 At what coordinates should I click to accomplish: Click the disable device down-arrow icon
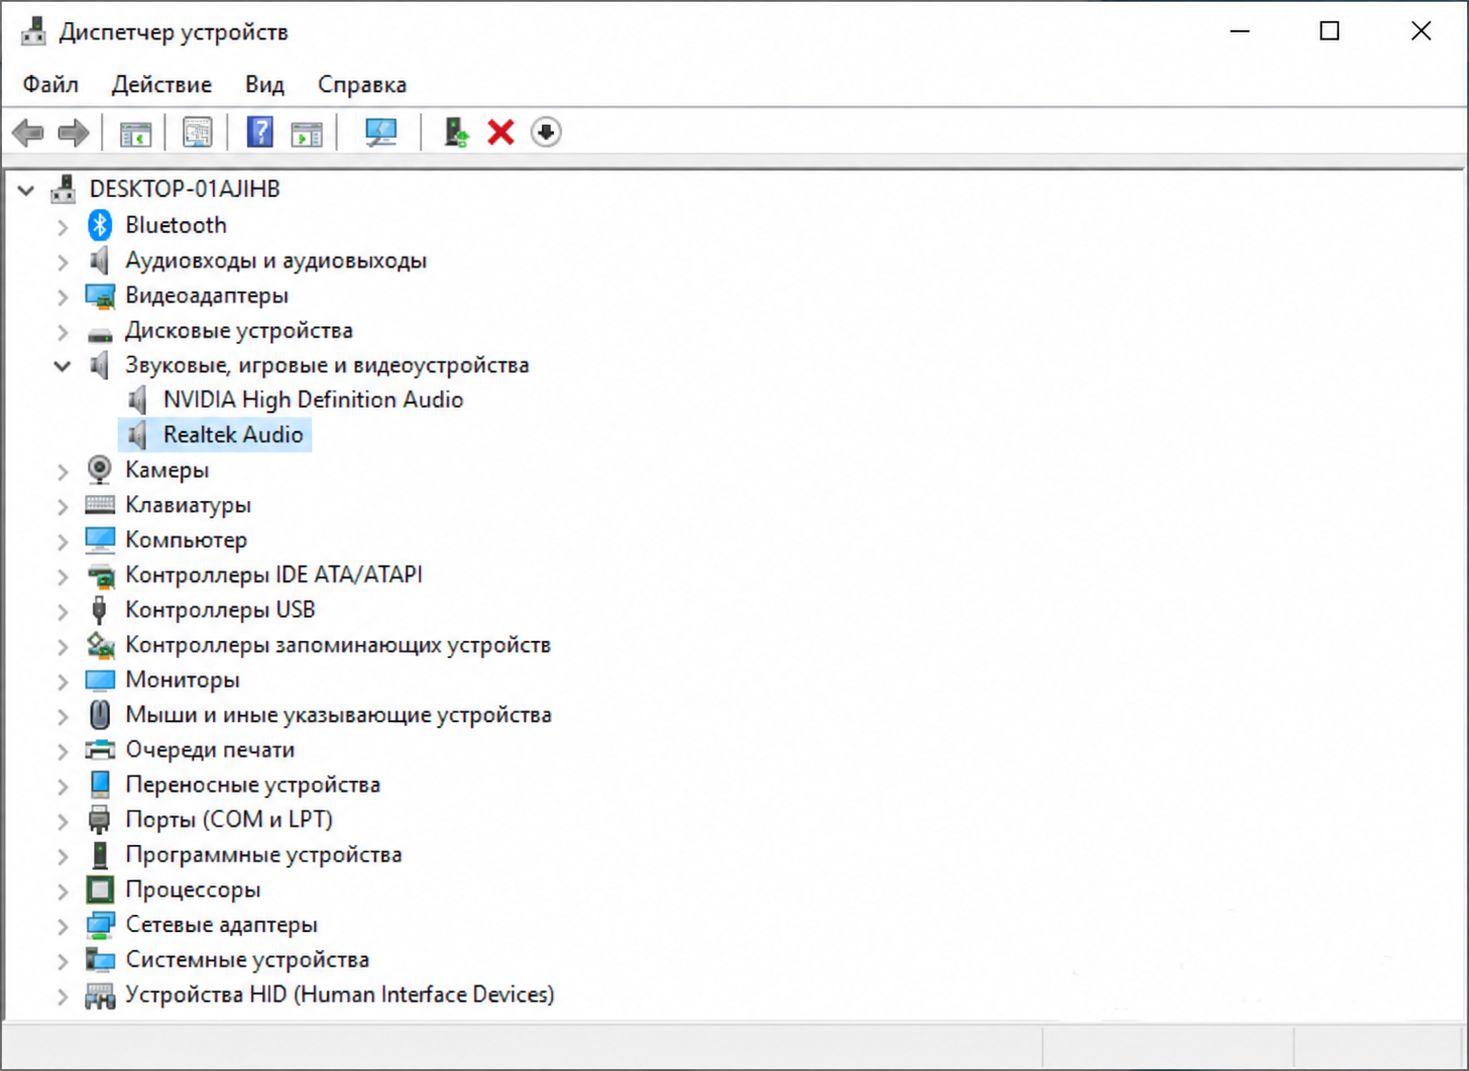coord(546,132)
